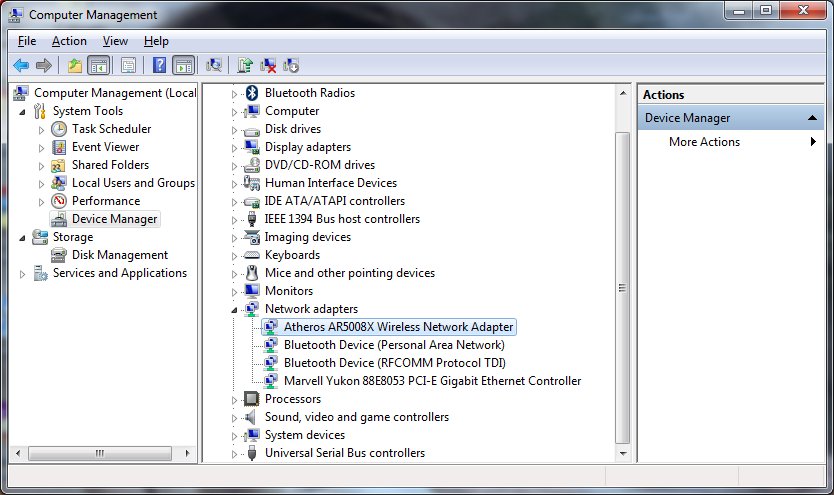The image size is (834, 495).
Task: Click the Universal Serial Bus controllers icon
Action: point(252,452)
